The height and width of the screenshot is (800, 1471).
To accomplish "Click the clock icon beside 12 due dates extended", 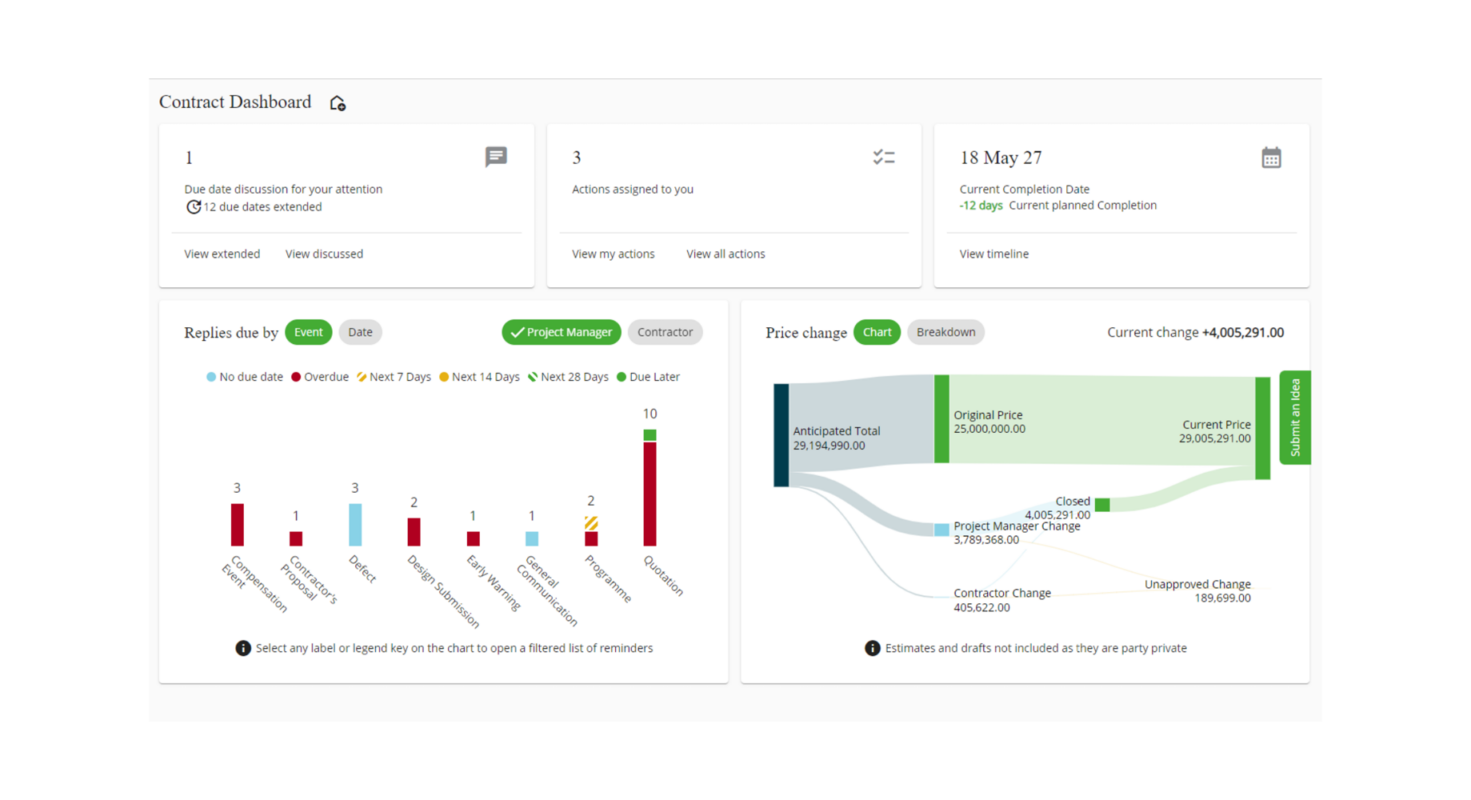I will pyautogui.click(x=193, y=207).
